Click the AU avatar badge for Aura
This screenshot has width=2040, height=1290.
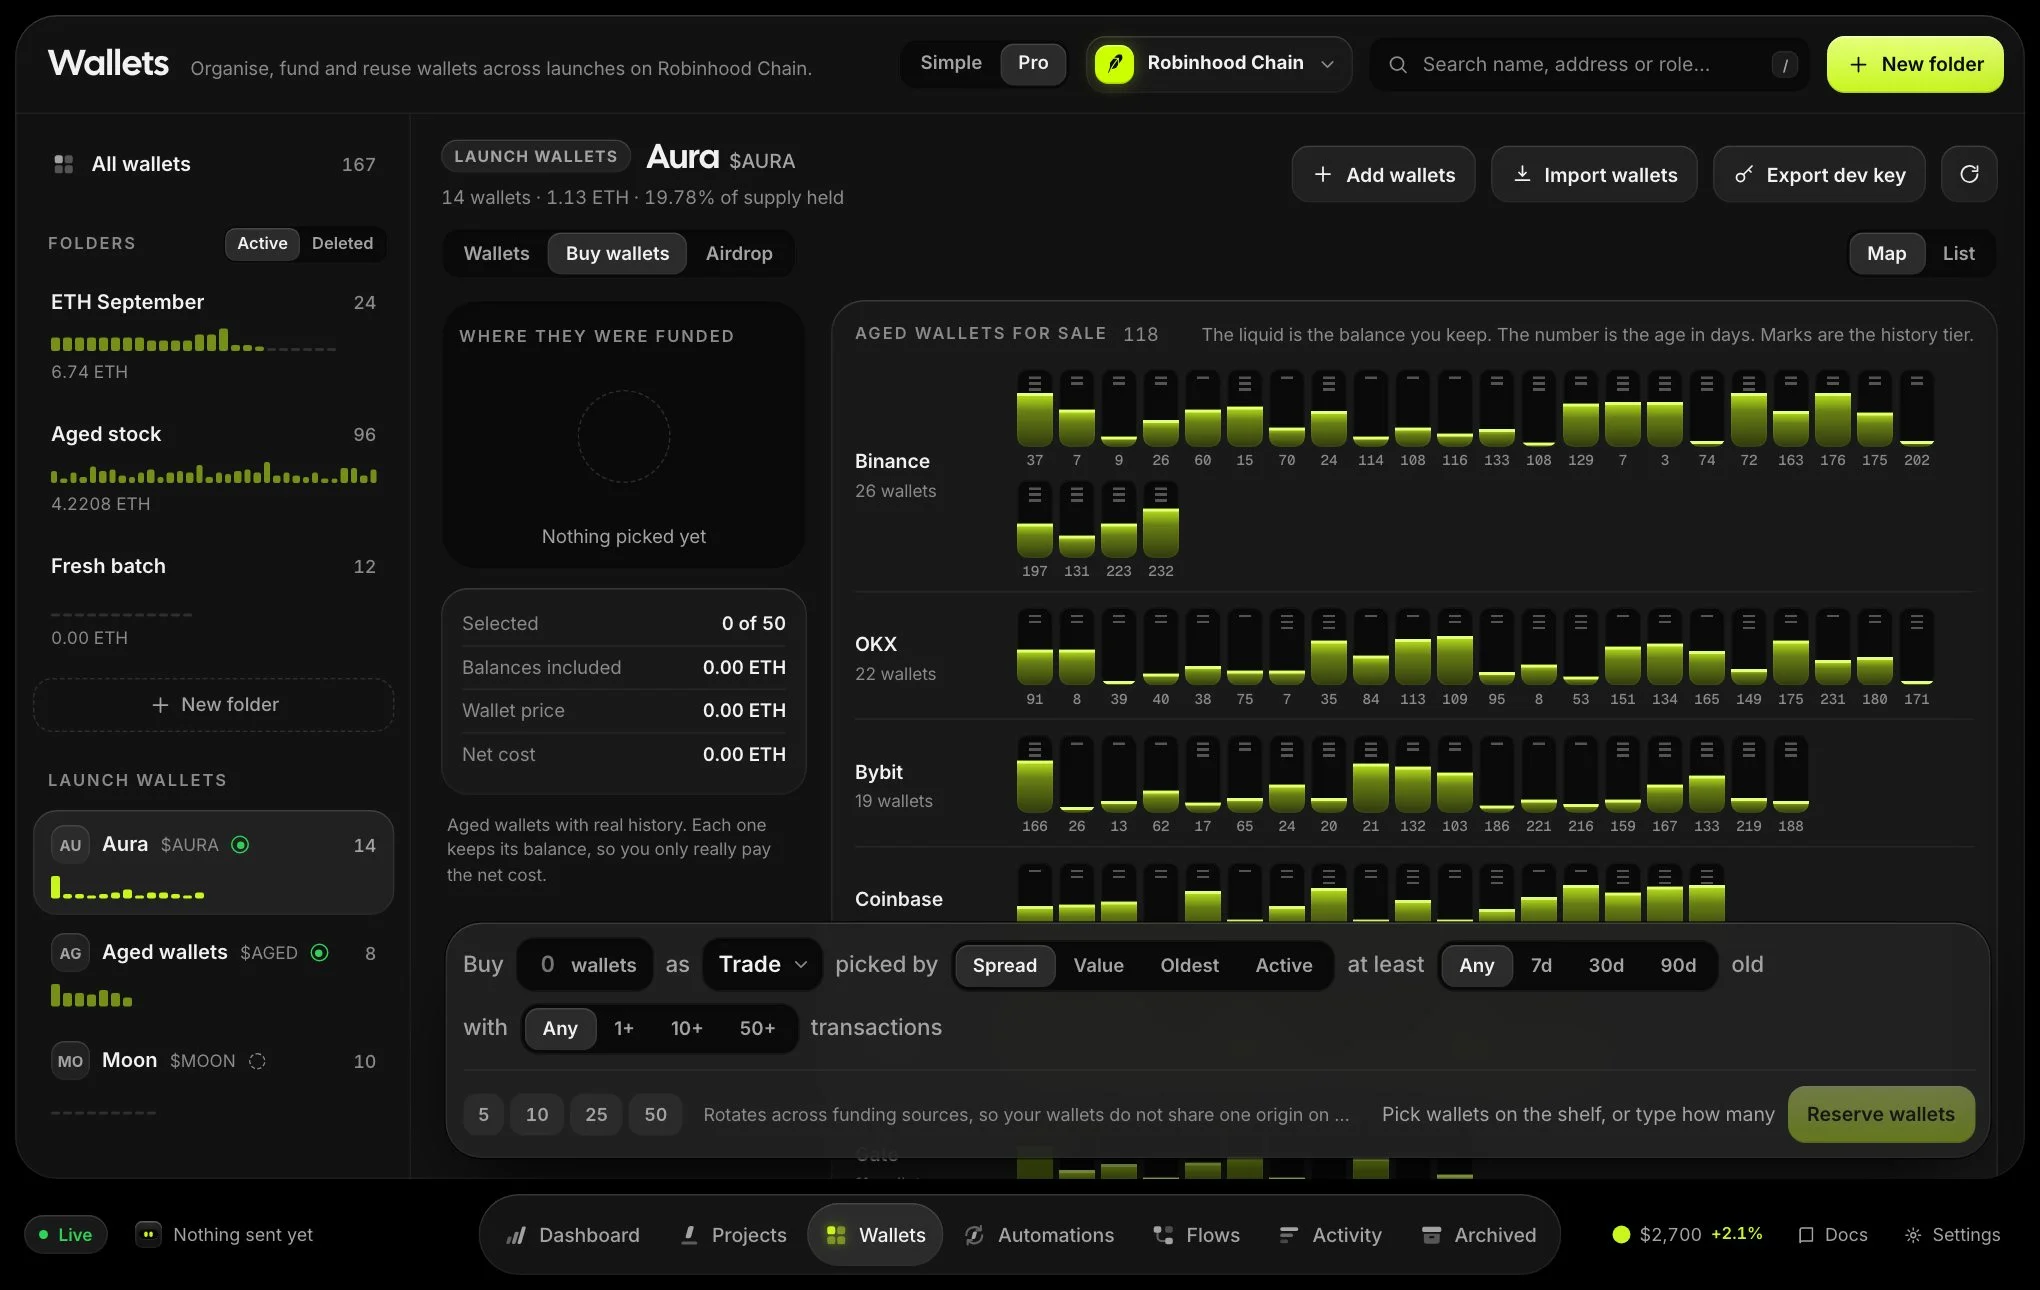coord(70,845)
